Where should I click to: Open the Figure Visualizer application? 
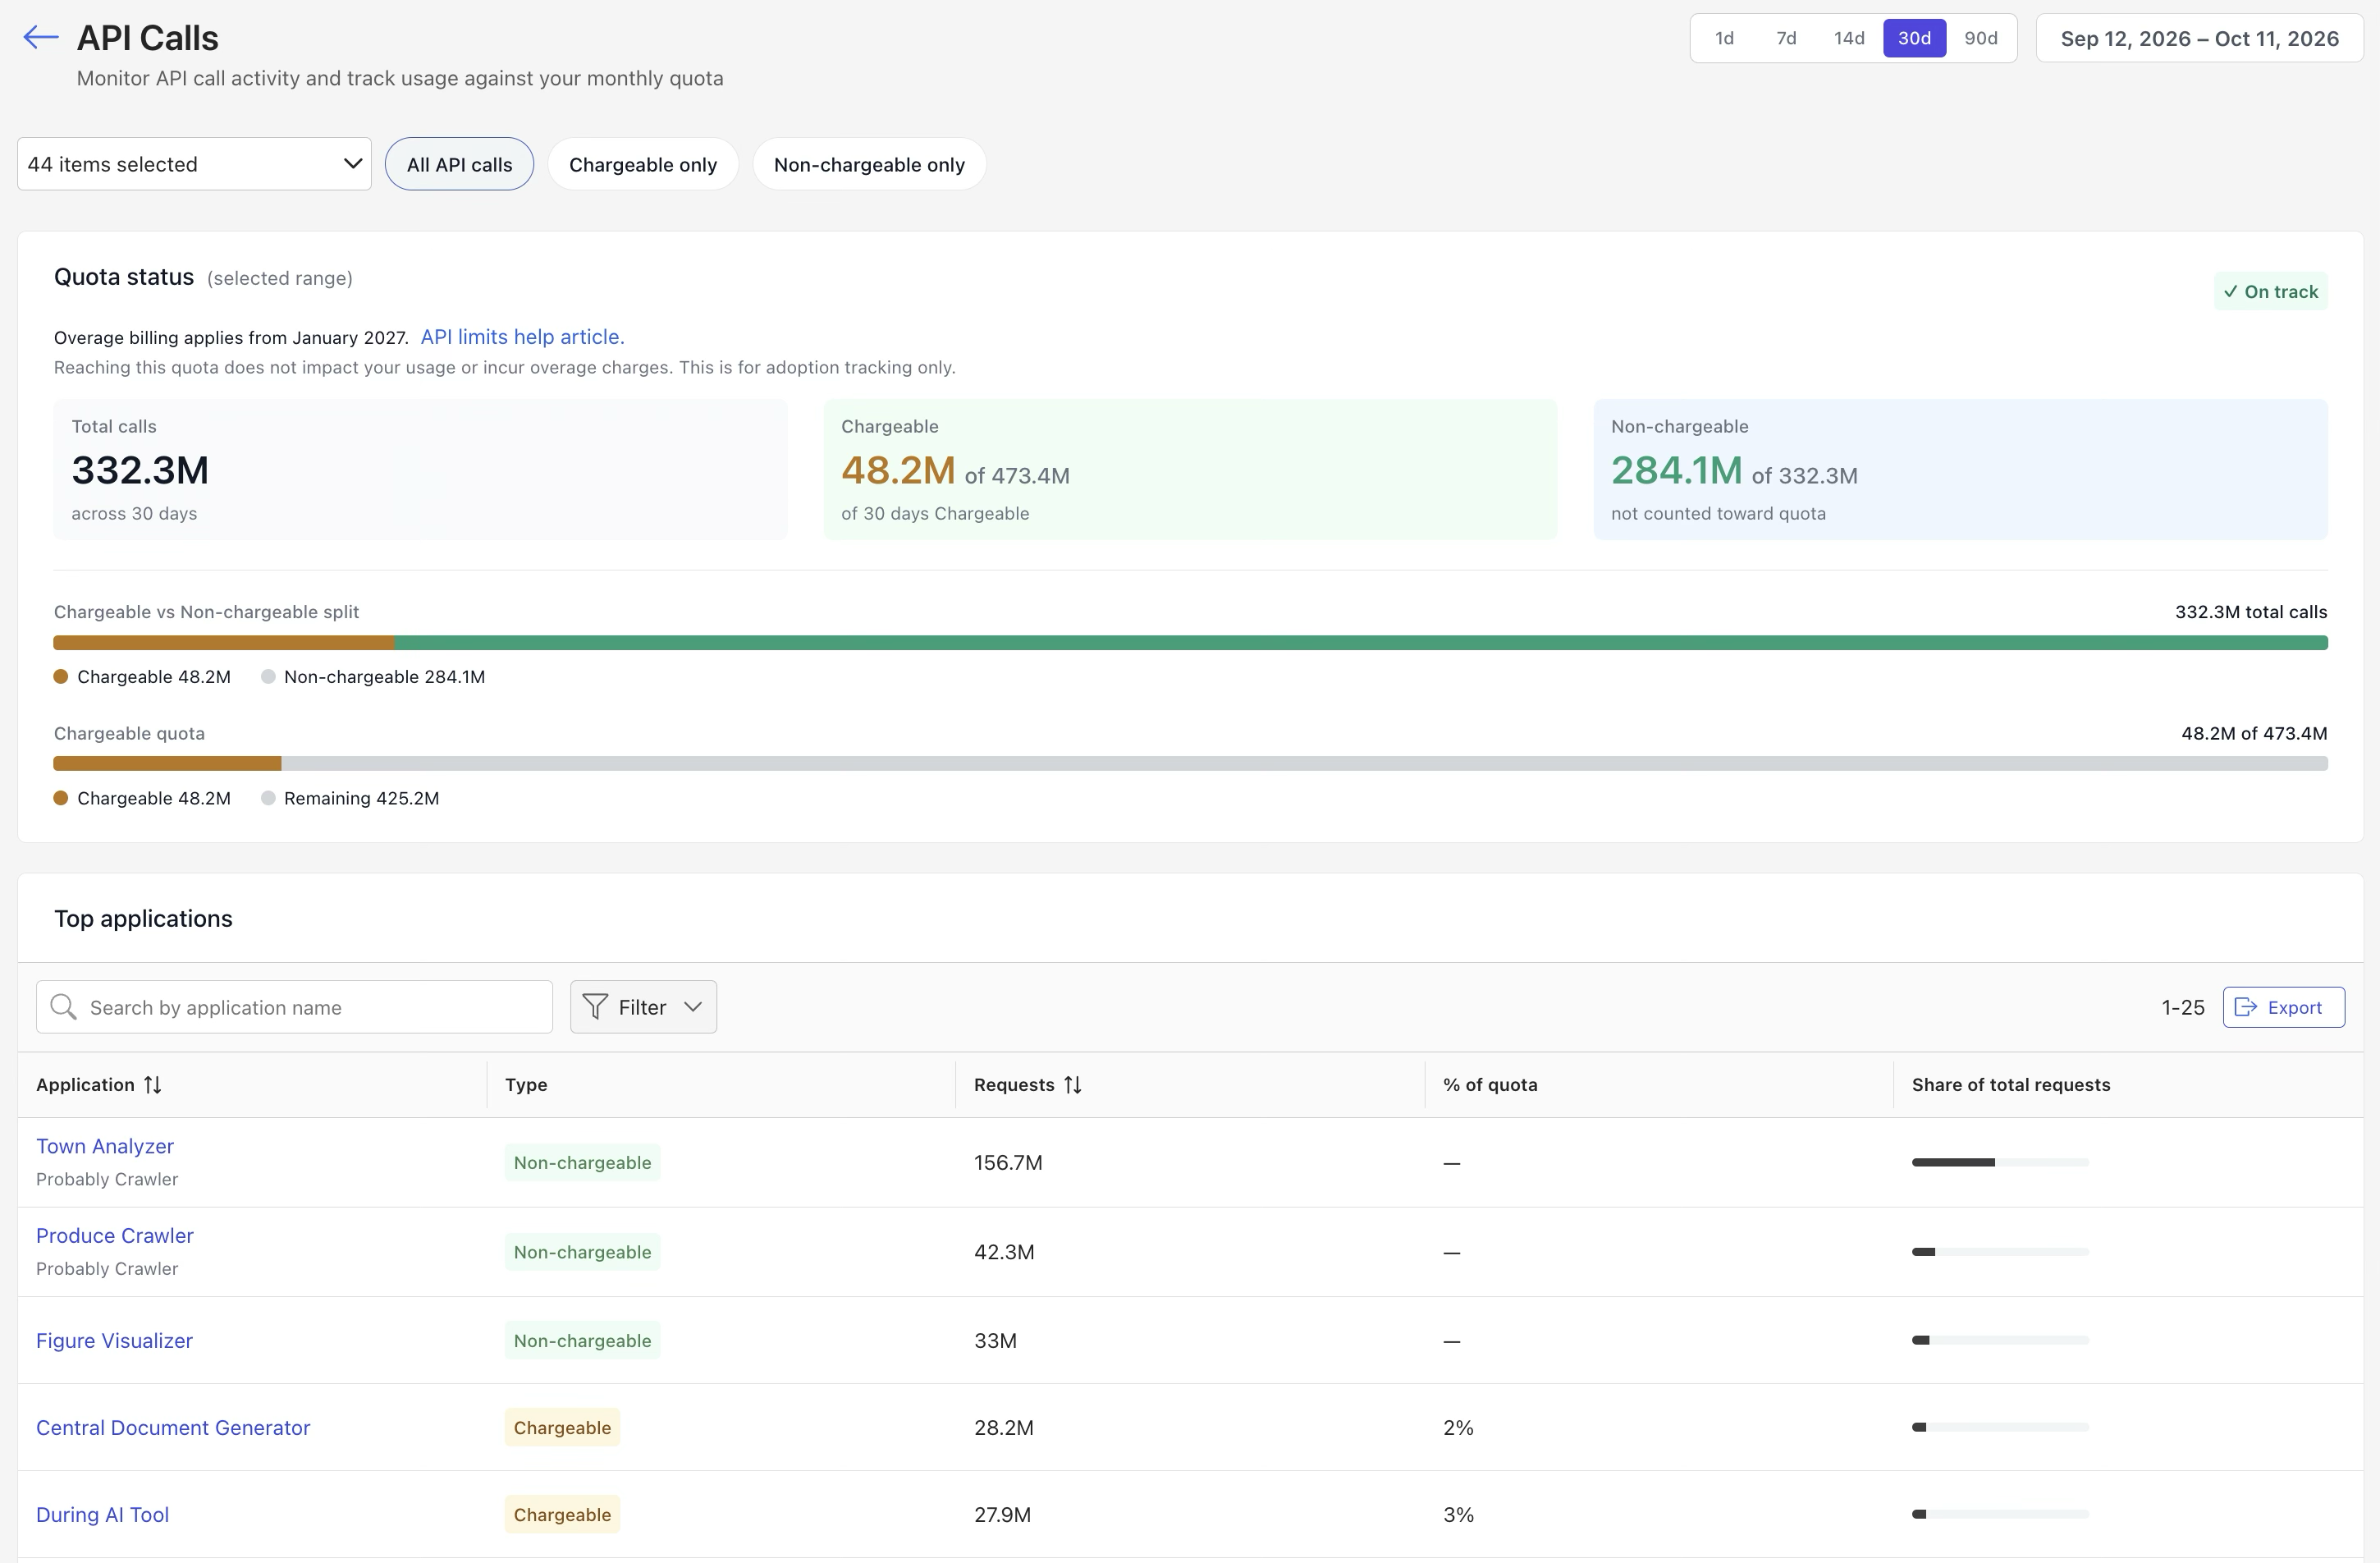(x=114, y=1340)
